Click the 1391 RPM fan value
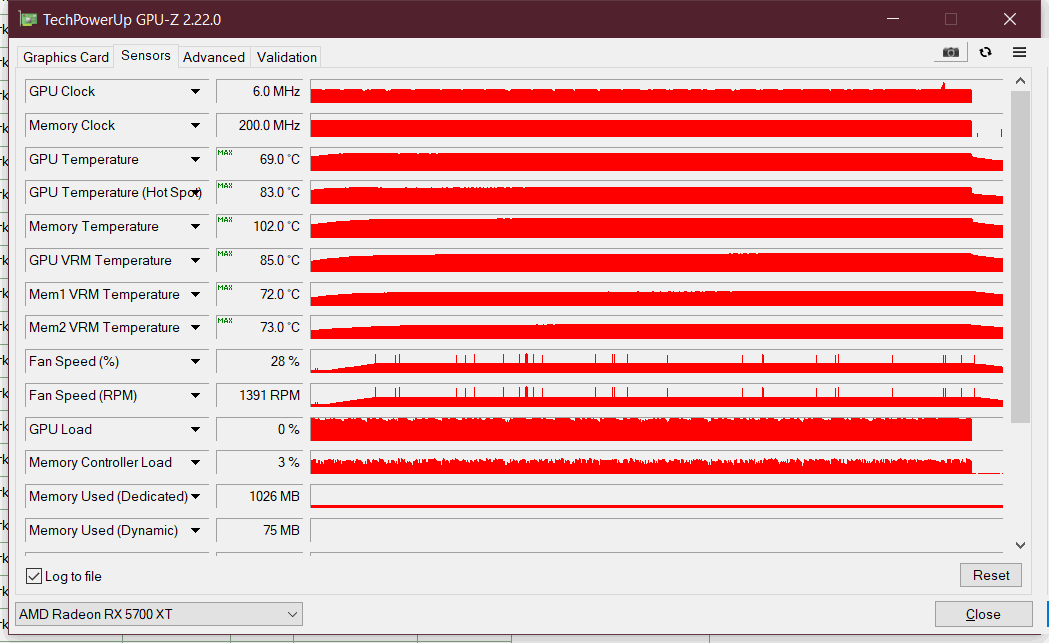 tap(260, 395)
